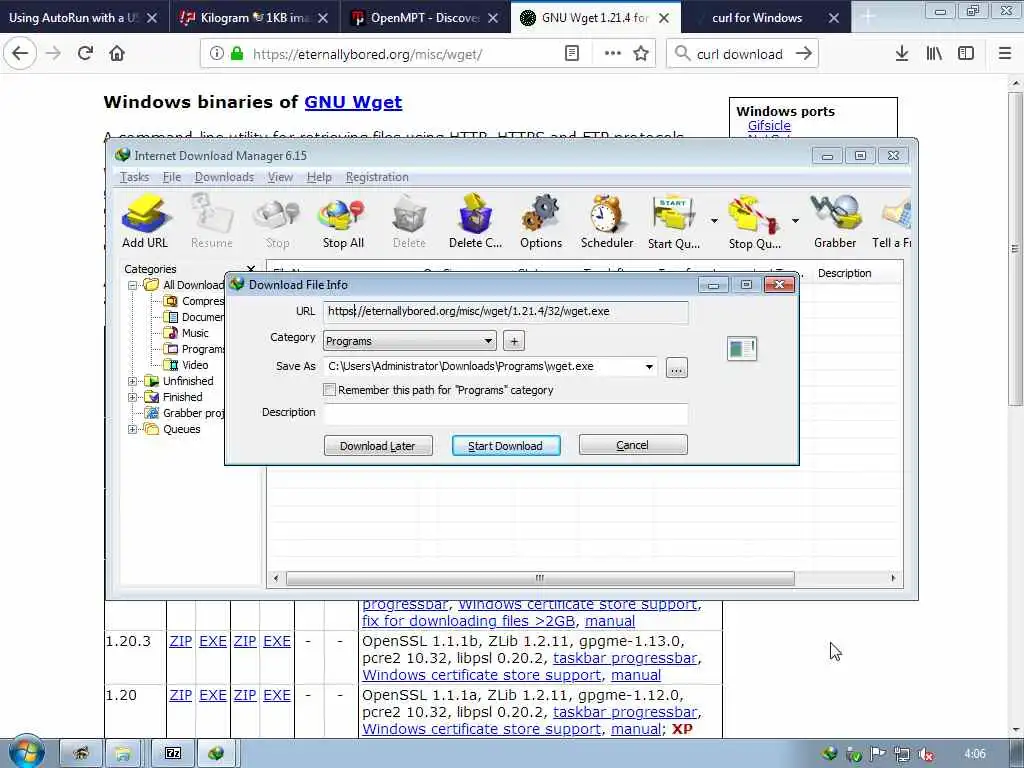Open the Downloads menu
The width and height of the screenshot is (1024, 768).
tap(224, 177)
